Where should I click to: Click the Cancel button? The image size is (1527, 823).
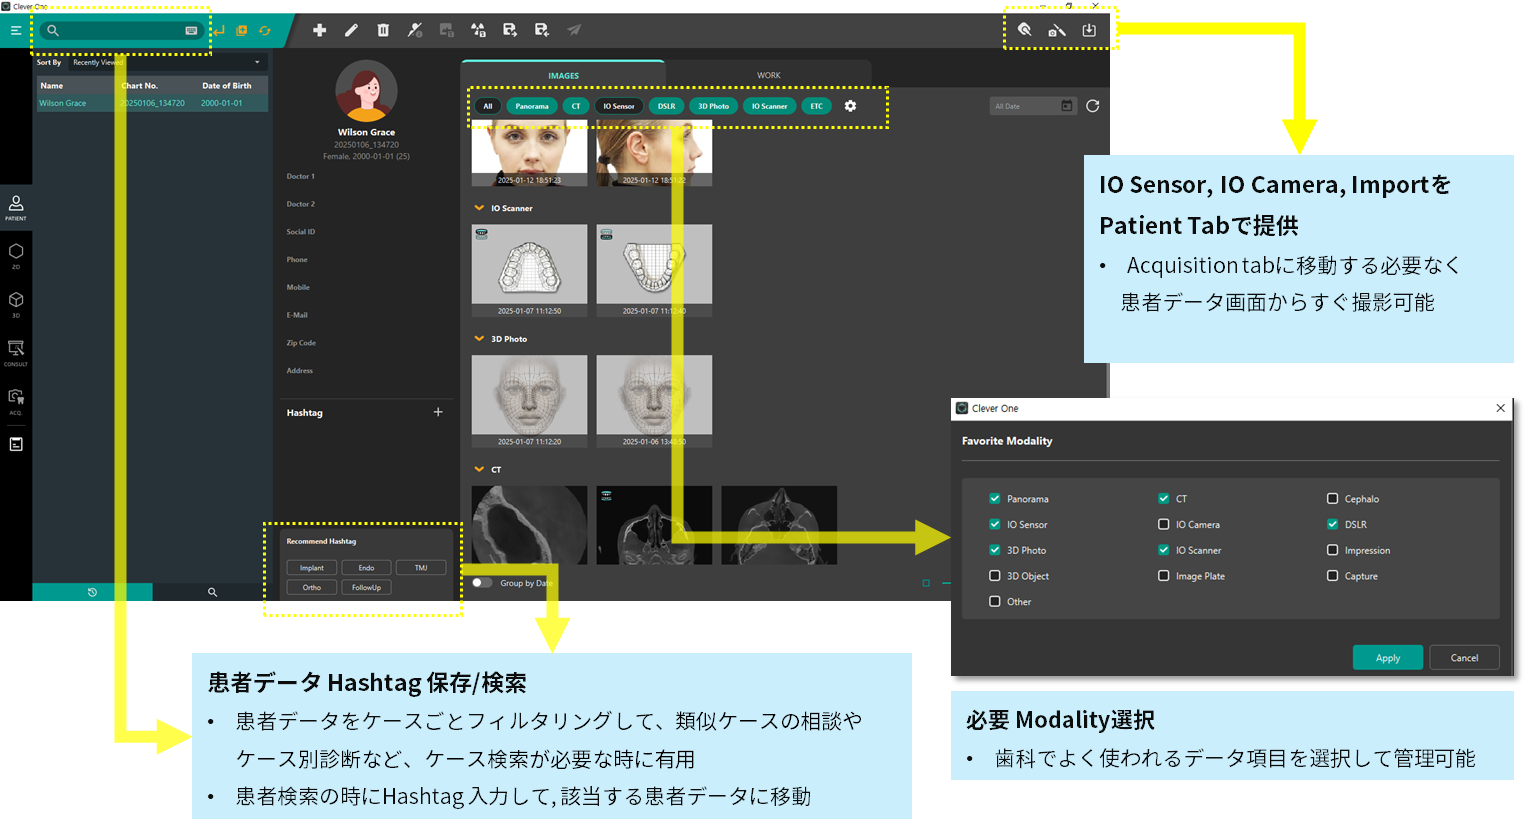click(1464, 657)
